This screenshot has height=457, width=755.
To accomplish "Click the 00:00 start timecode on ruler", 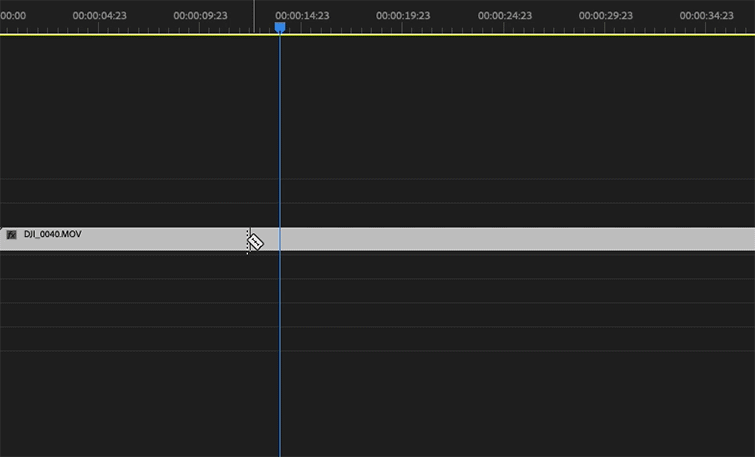I will tap(13, 16).
